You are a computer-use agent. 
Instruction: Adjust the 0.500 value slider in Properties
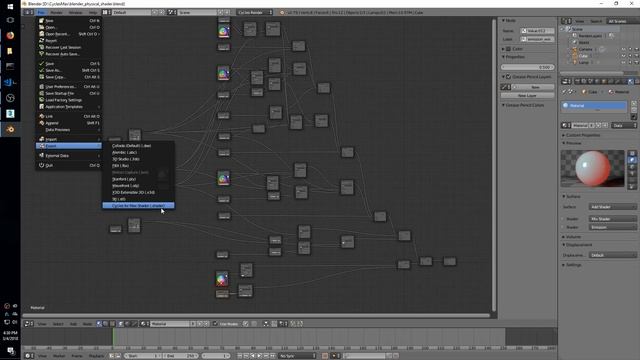[x=527, y=67]
